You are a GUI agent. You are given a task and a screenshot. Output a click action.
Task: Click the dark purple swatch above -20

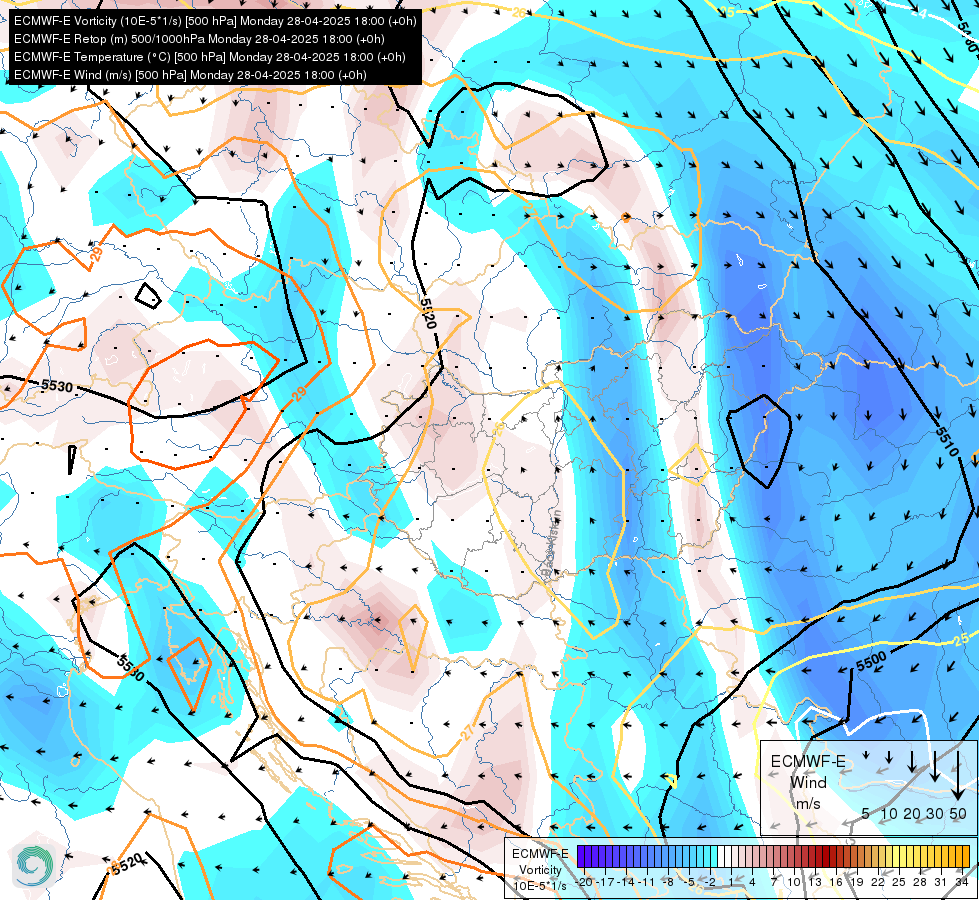581,856
